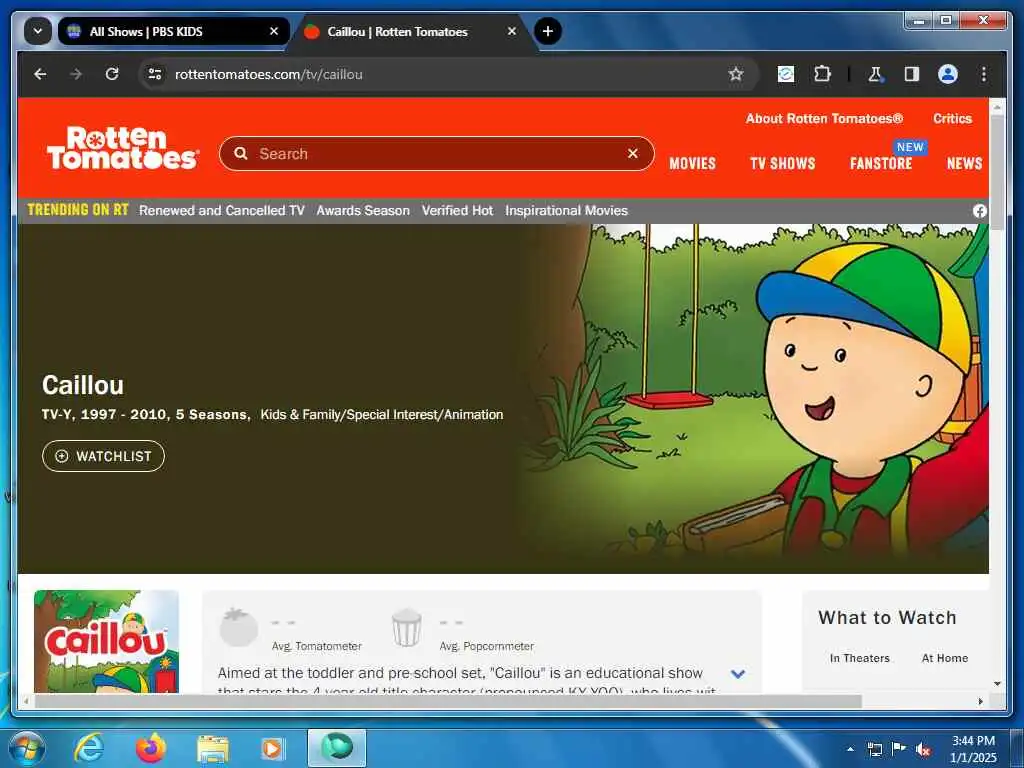This screenshot has width=1024, height=768.
Task: Open the Windows Start menu
Action: [26, 748]
